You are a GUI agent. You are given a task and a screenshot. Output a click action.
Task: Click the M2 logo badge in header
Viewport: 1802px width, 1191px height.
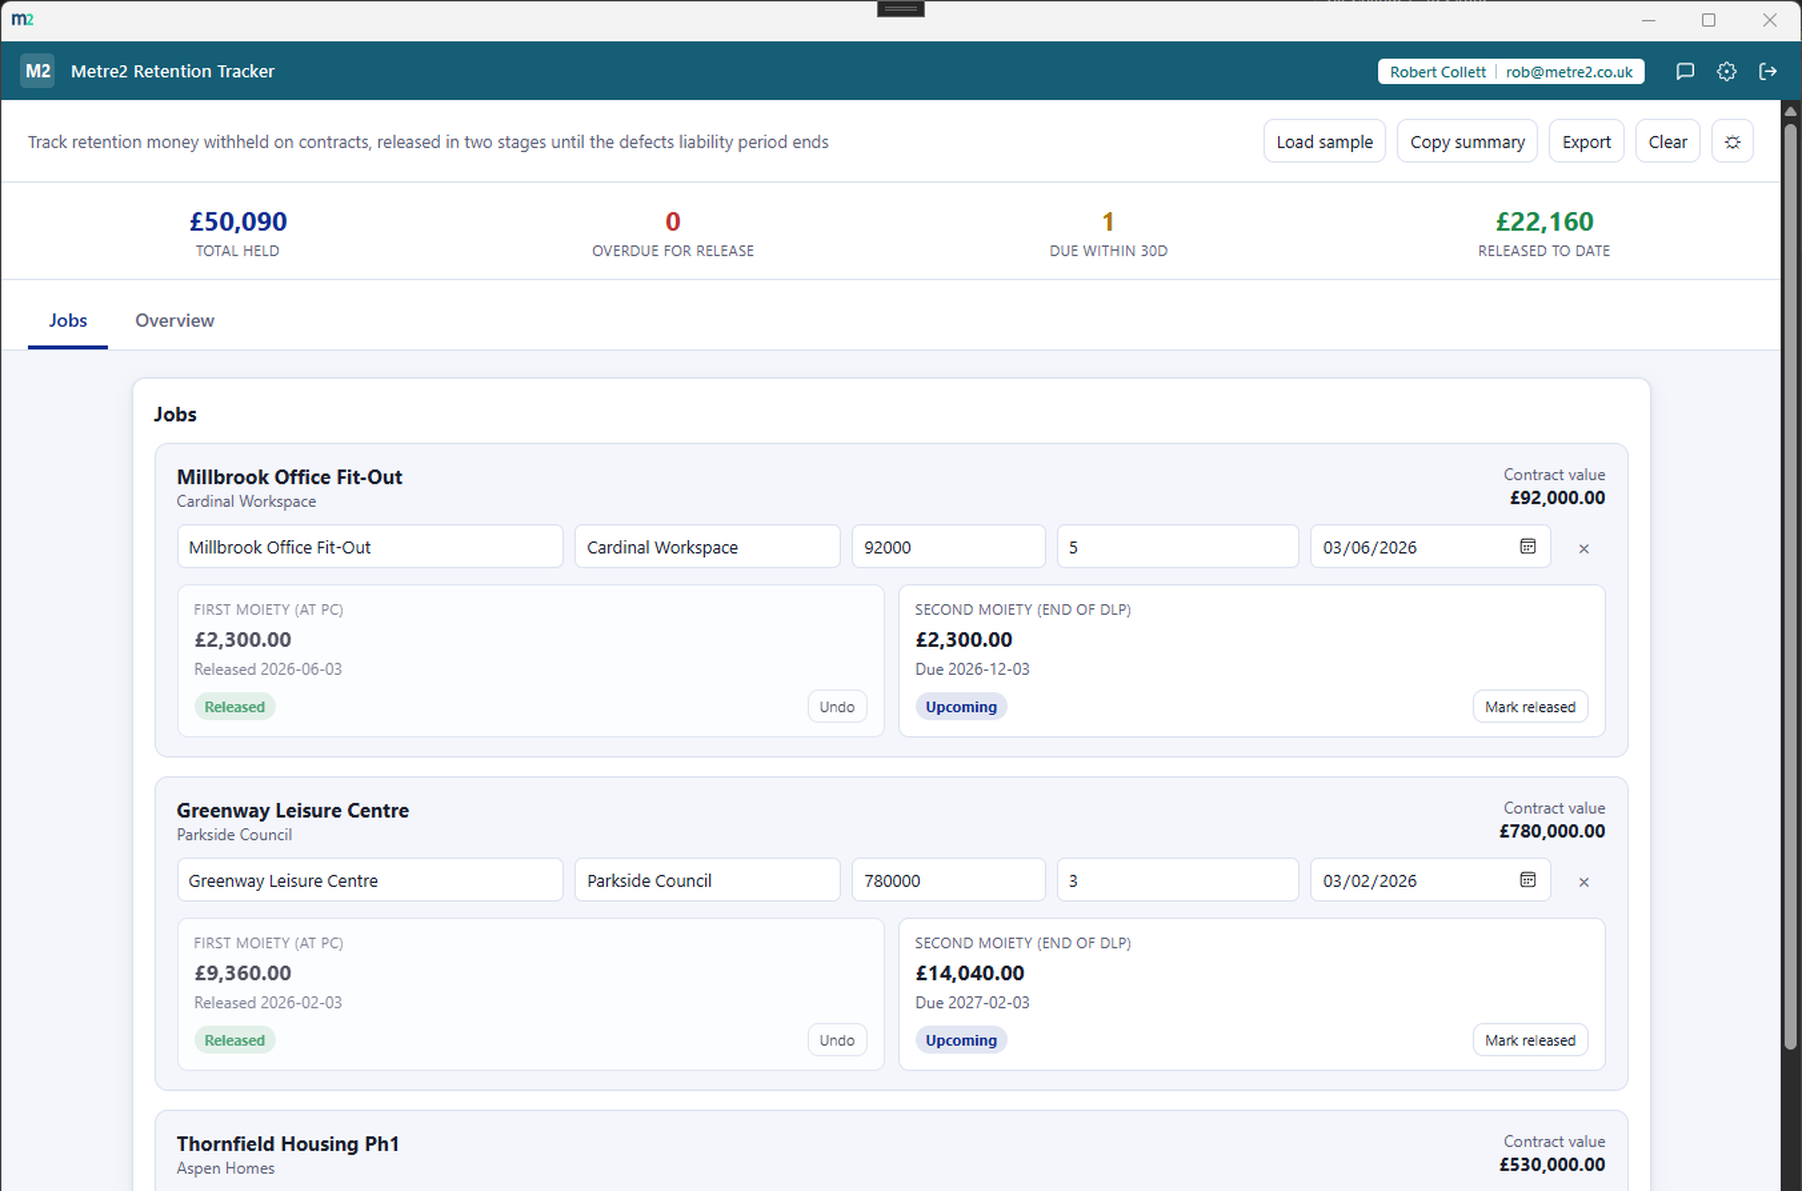(x=38, y=71)
